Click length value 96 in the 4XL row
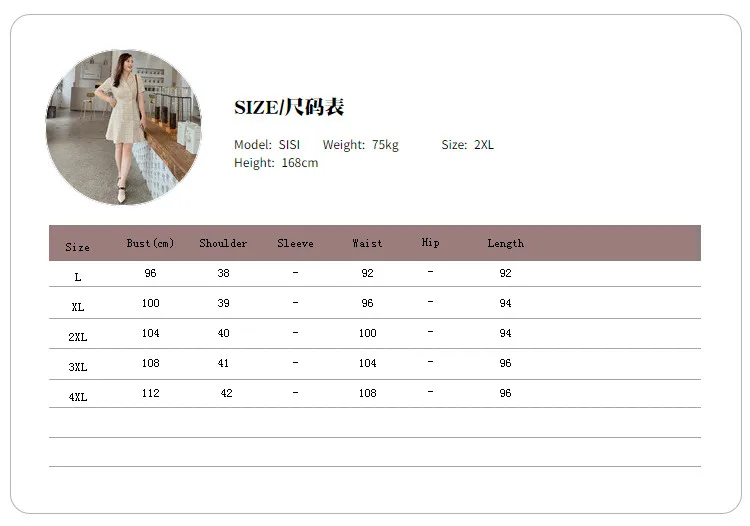750x526 pixels. click(506, 393)
